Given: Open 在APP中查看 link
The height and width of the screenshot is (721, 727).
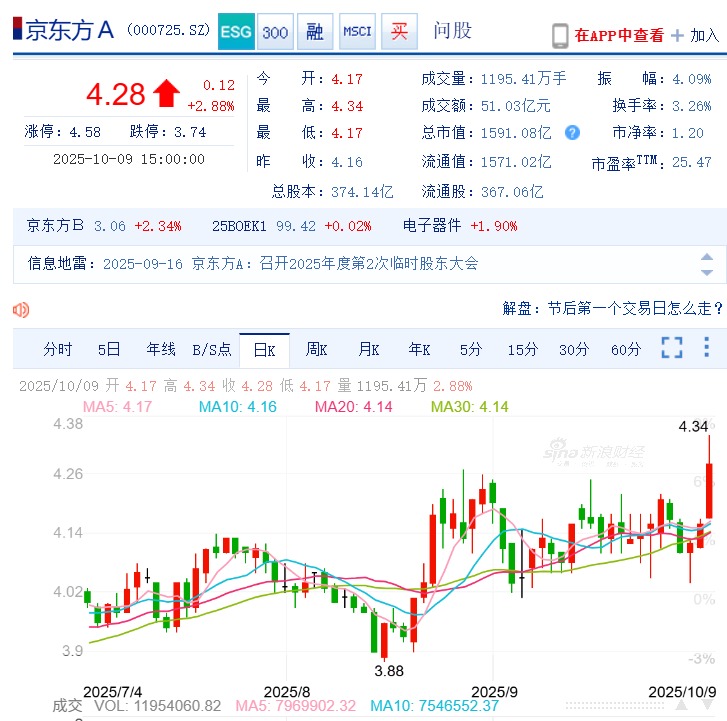Looking at the screenshot, I should pyautogui.click(x=619, y=35).
